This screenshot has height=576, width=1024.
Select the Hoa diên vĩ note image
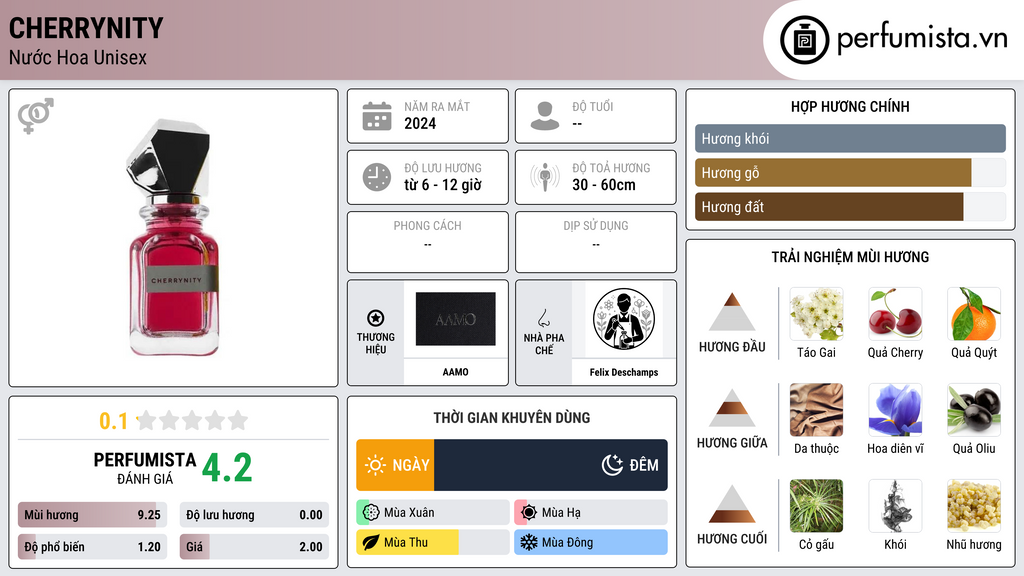[895, 410]
